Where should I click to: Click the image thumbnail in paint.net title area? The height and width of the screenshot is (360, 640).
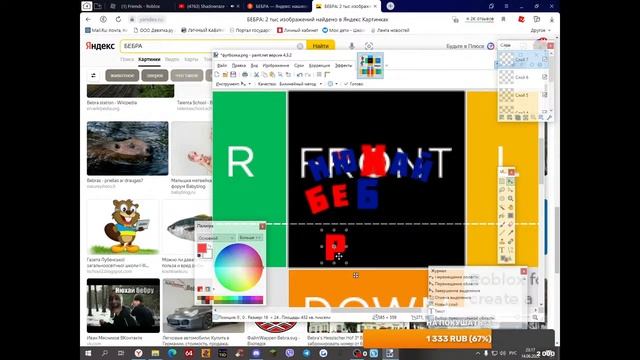(x=370, y=65)
